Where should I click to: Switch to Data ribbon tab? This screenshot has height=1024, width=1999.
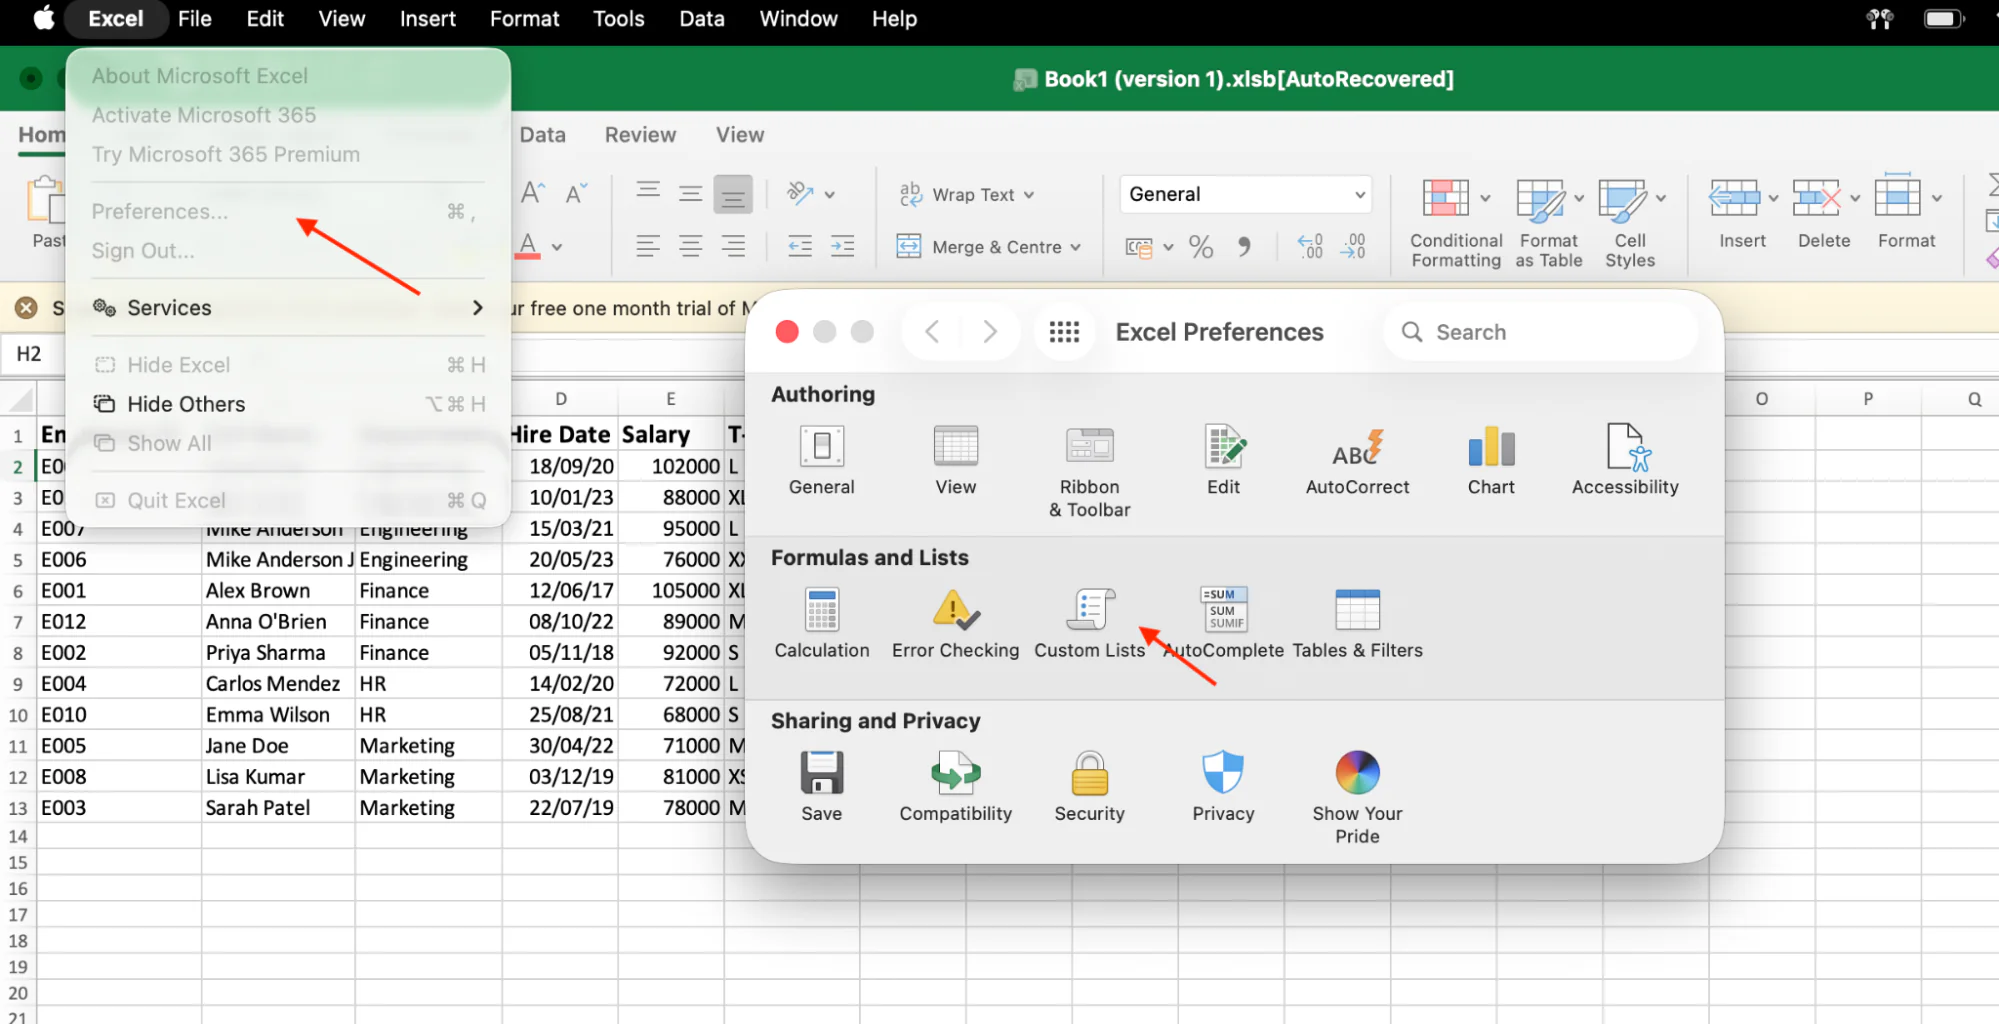[x=542, y=135]
